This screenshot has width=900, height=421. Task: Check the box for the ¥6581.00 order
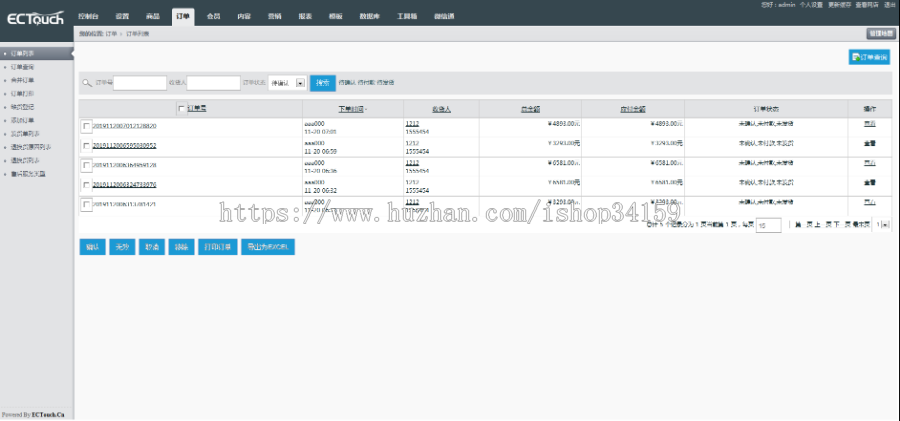point(86,165)
